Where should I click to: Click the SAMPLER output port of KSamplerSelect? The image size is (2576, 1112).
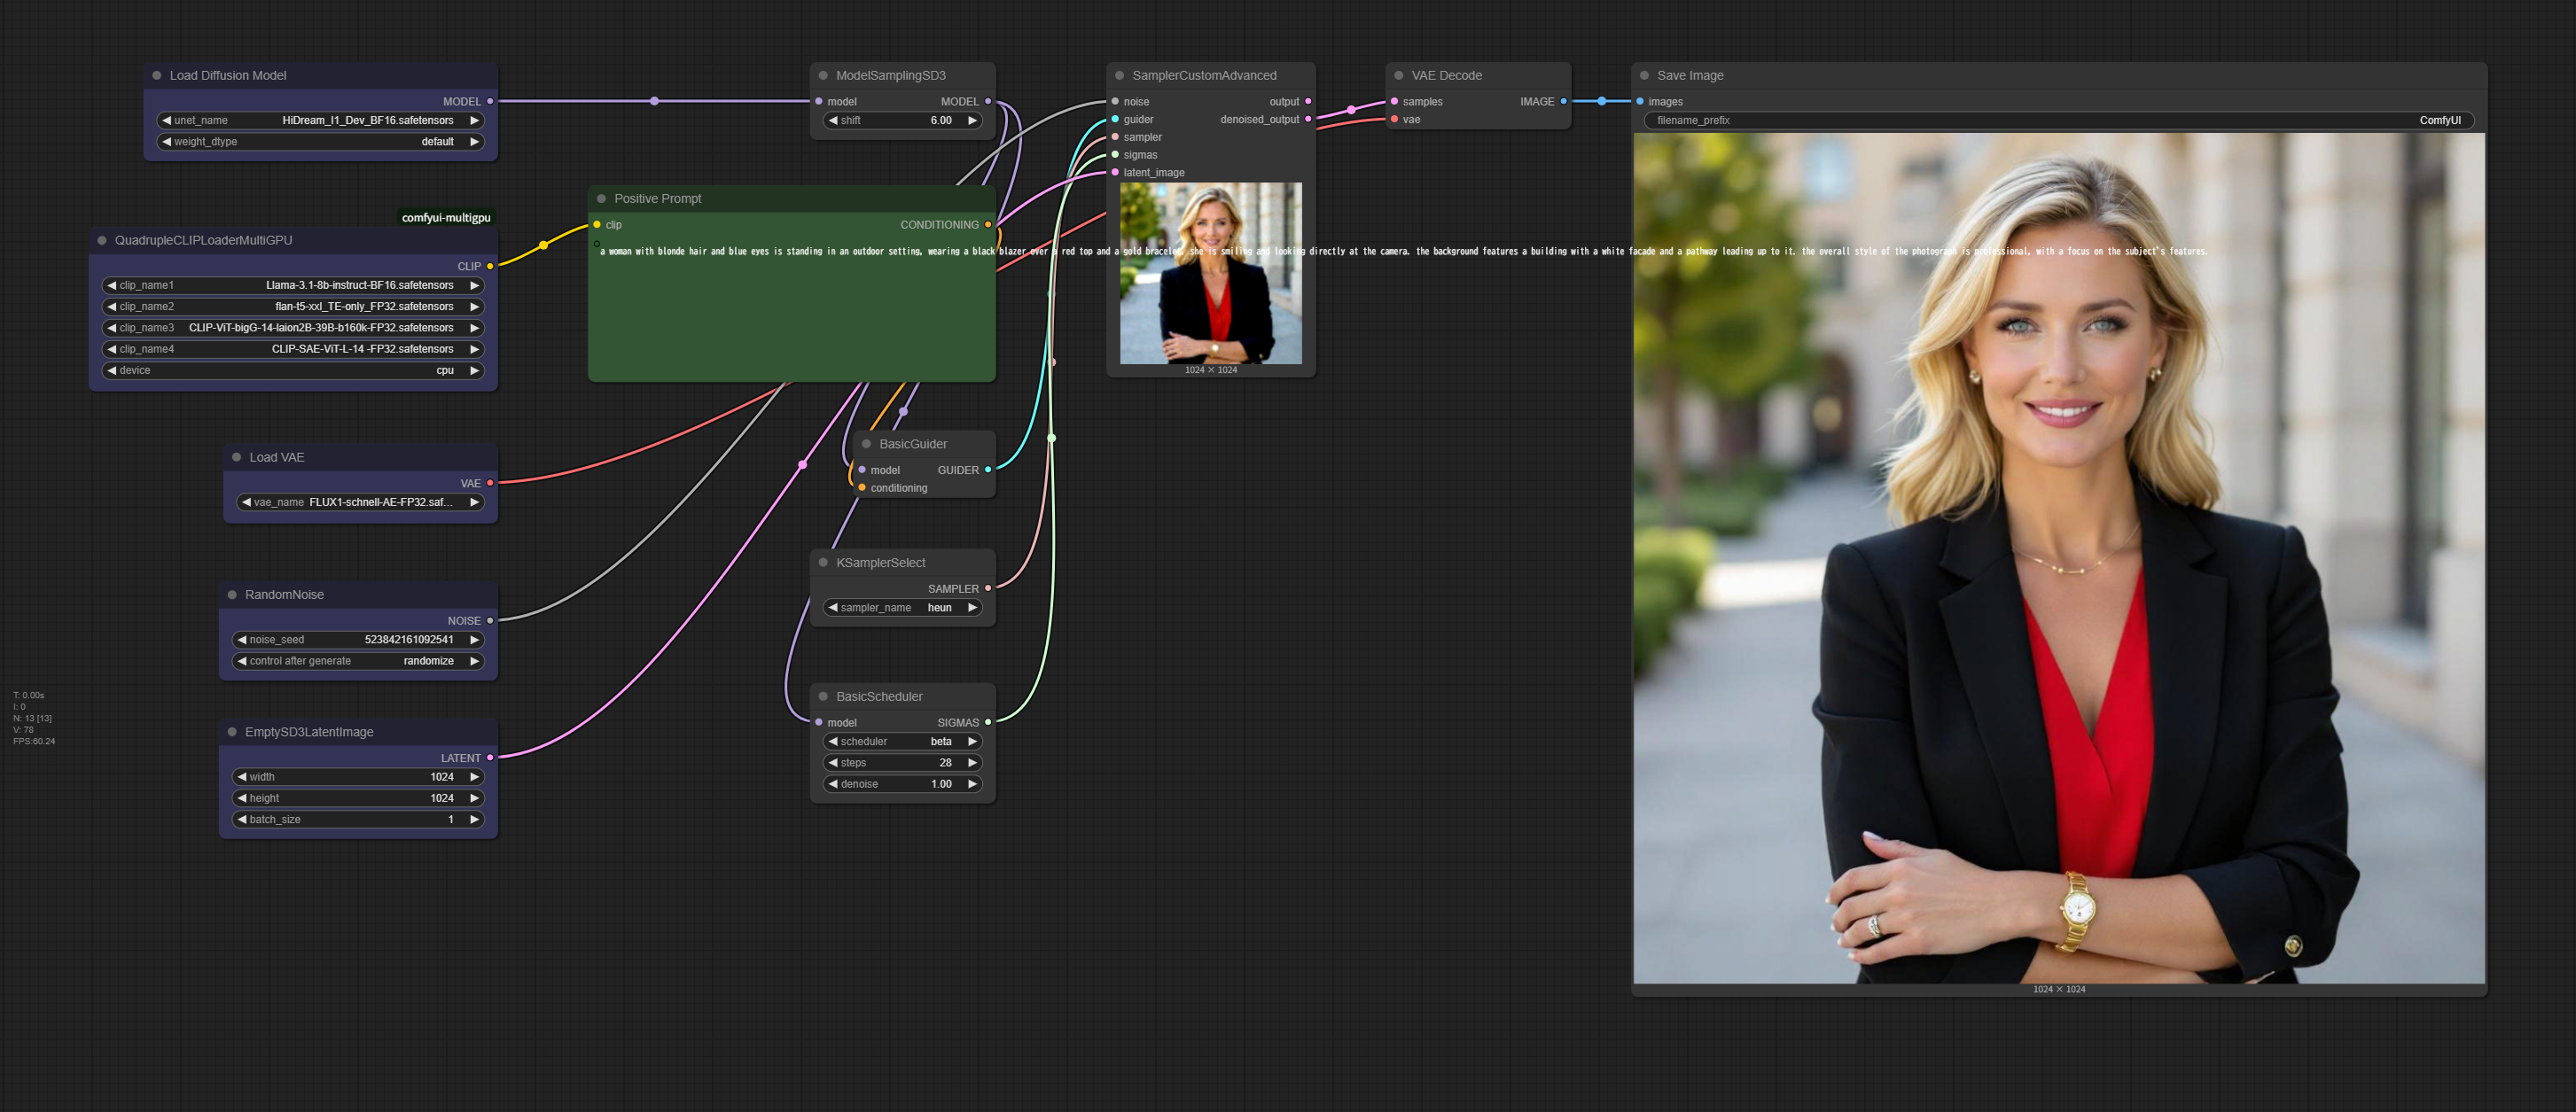click(988, 588)
